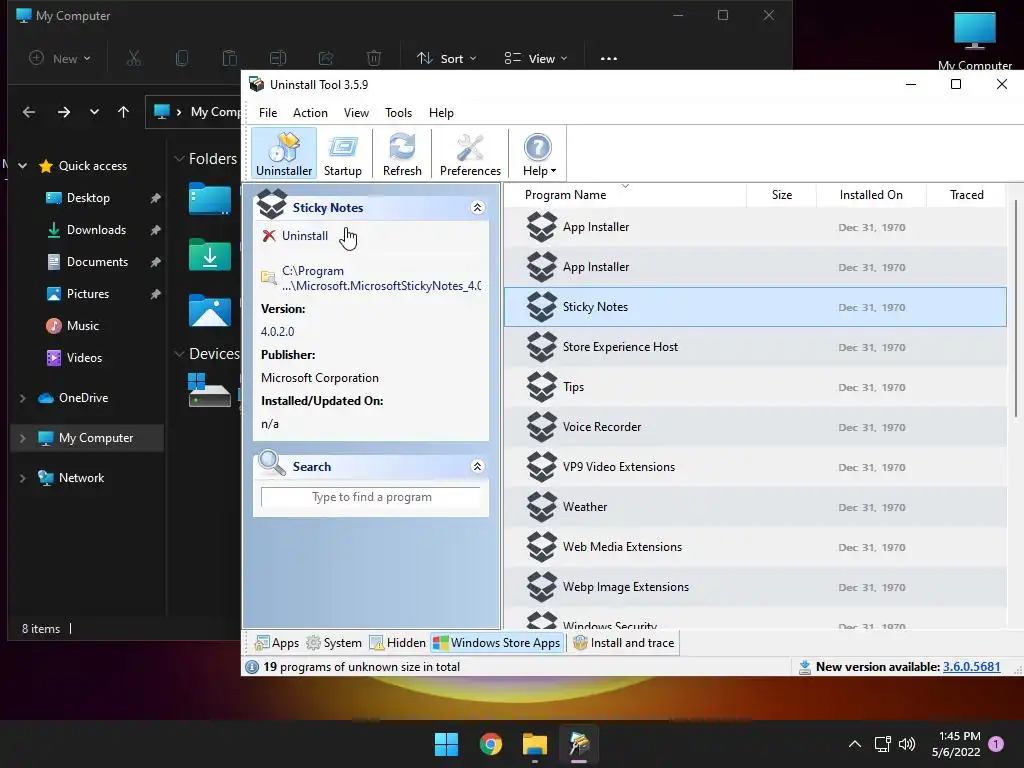This screenshot has width=1024, height=768.
Task: Collapse the Search panel
Action: click(477, 466)
